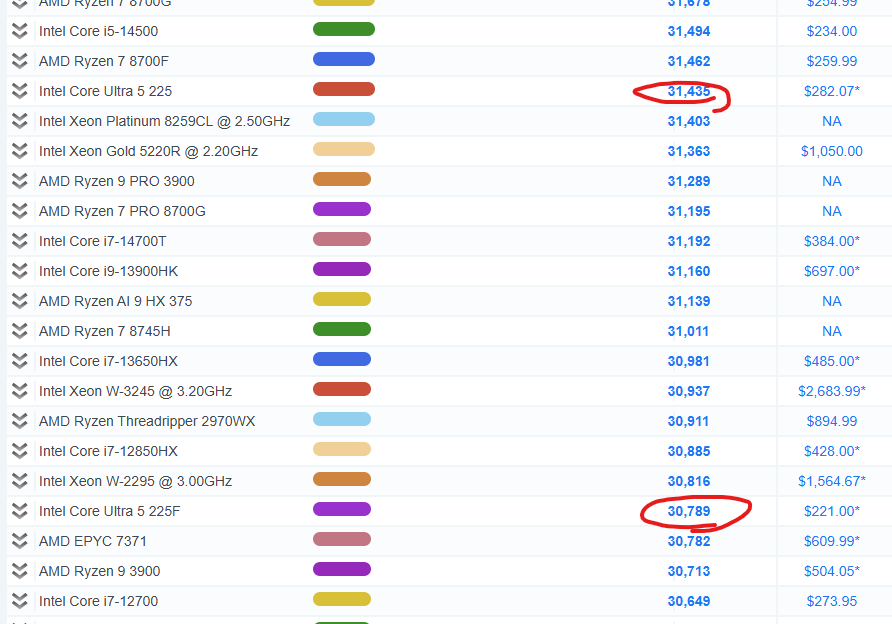Click the score 30,649
The width and height of the screenshot is (892, 624).
click(x=689, y=601)
